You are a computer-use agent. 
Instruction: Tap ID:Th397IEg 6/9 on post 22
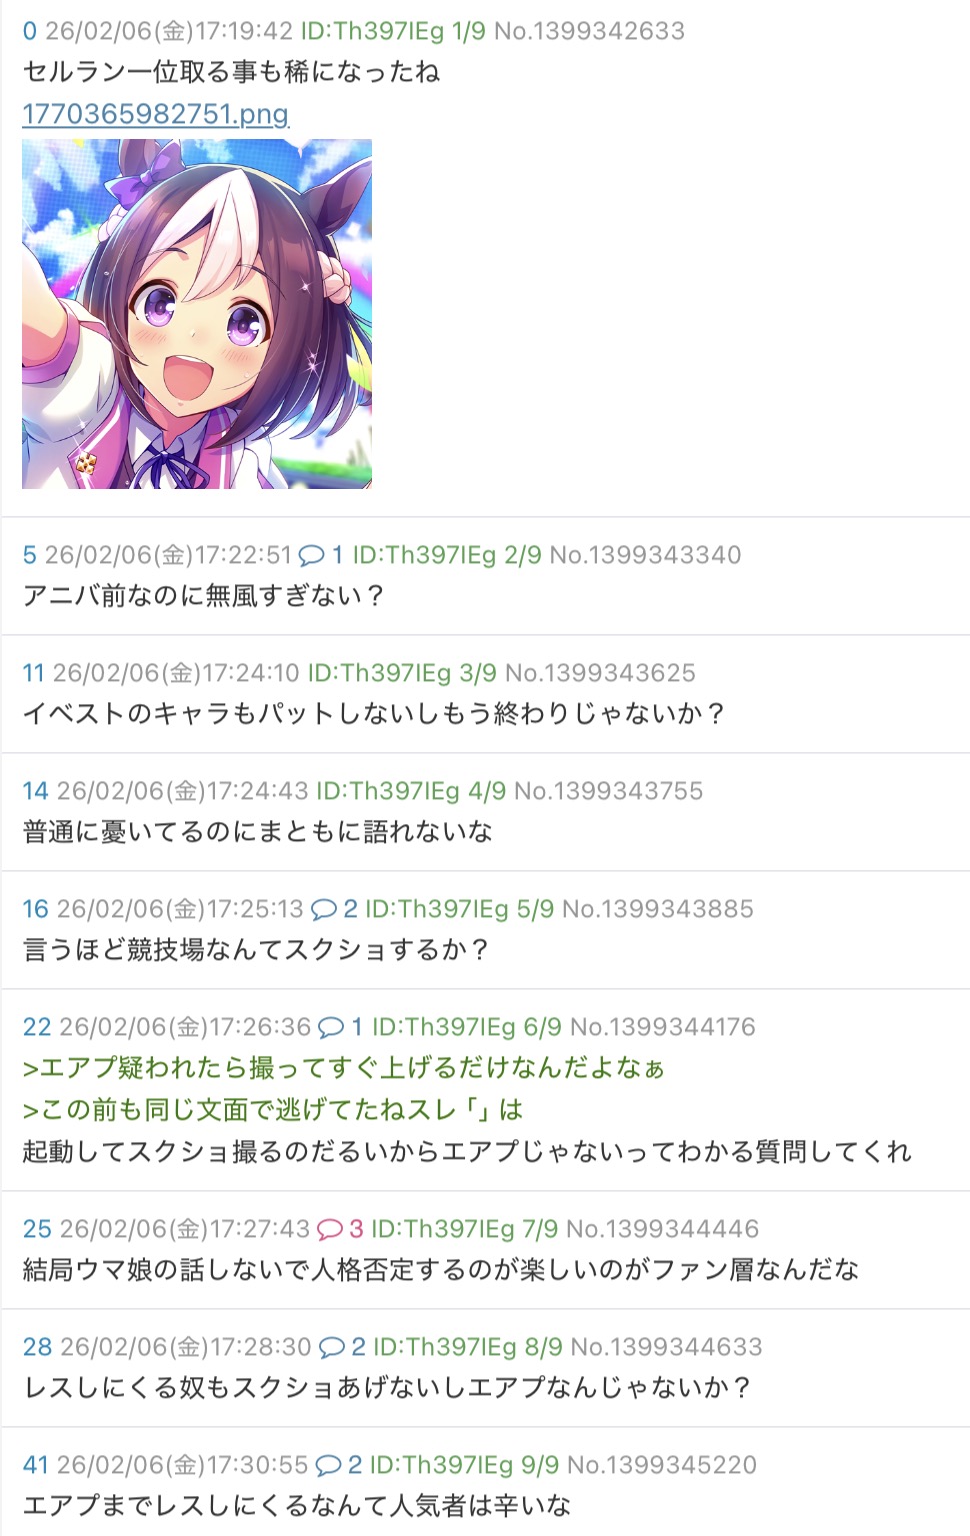point(467,1027)
